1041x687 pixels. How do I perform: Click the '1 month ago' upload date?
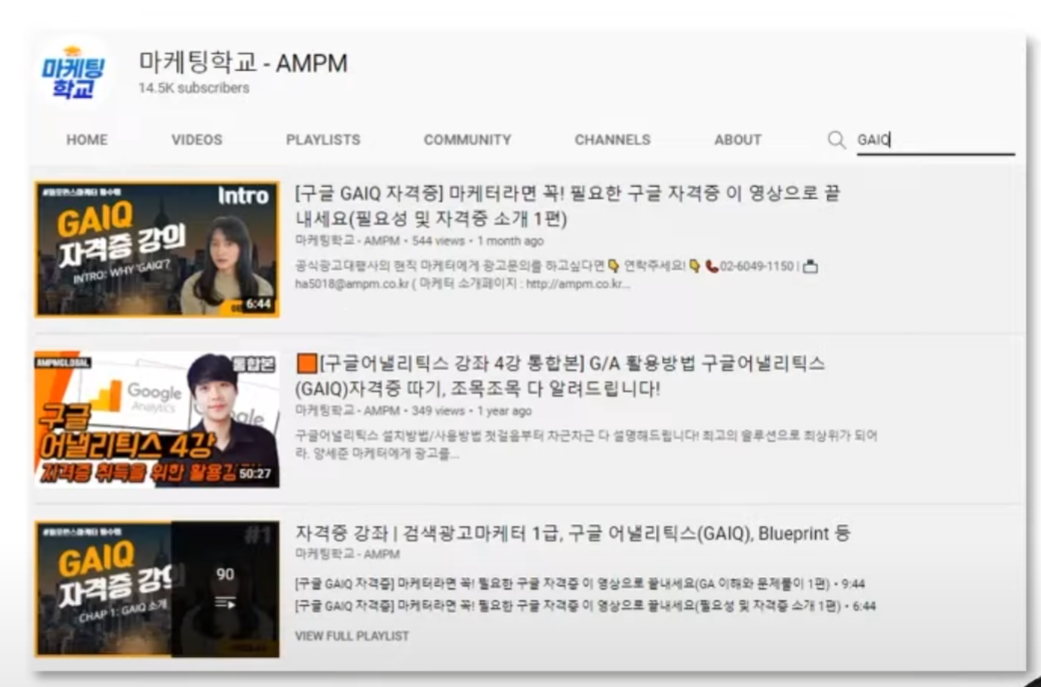[x=511, y=241]
